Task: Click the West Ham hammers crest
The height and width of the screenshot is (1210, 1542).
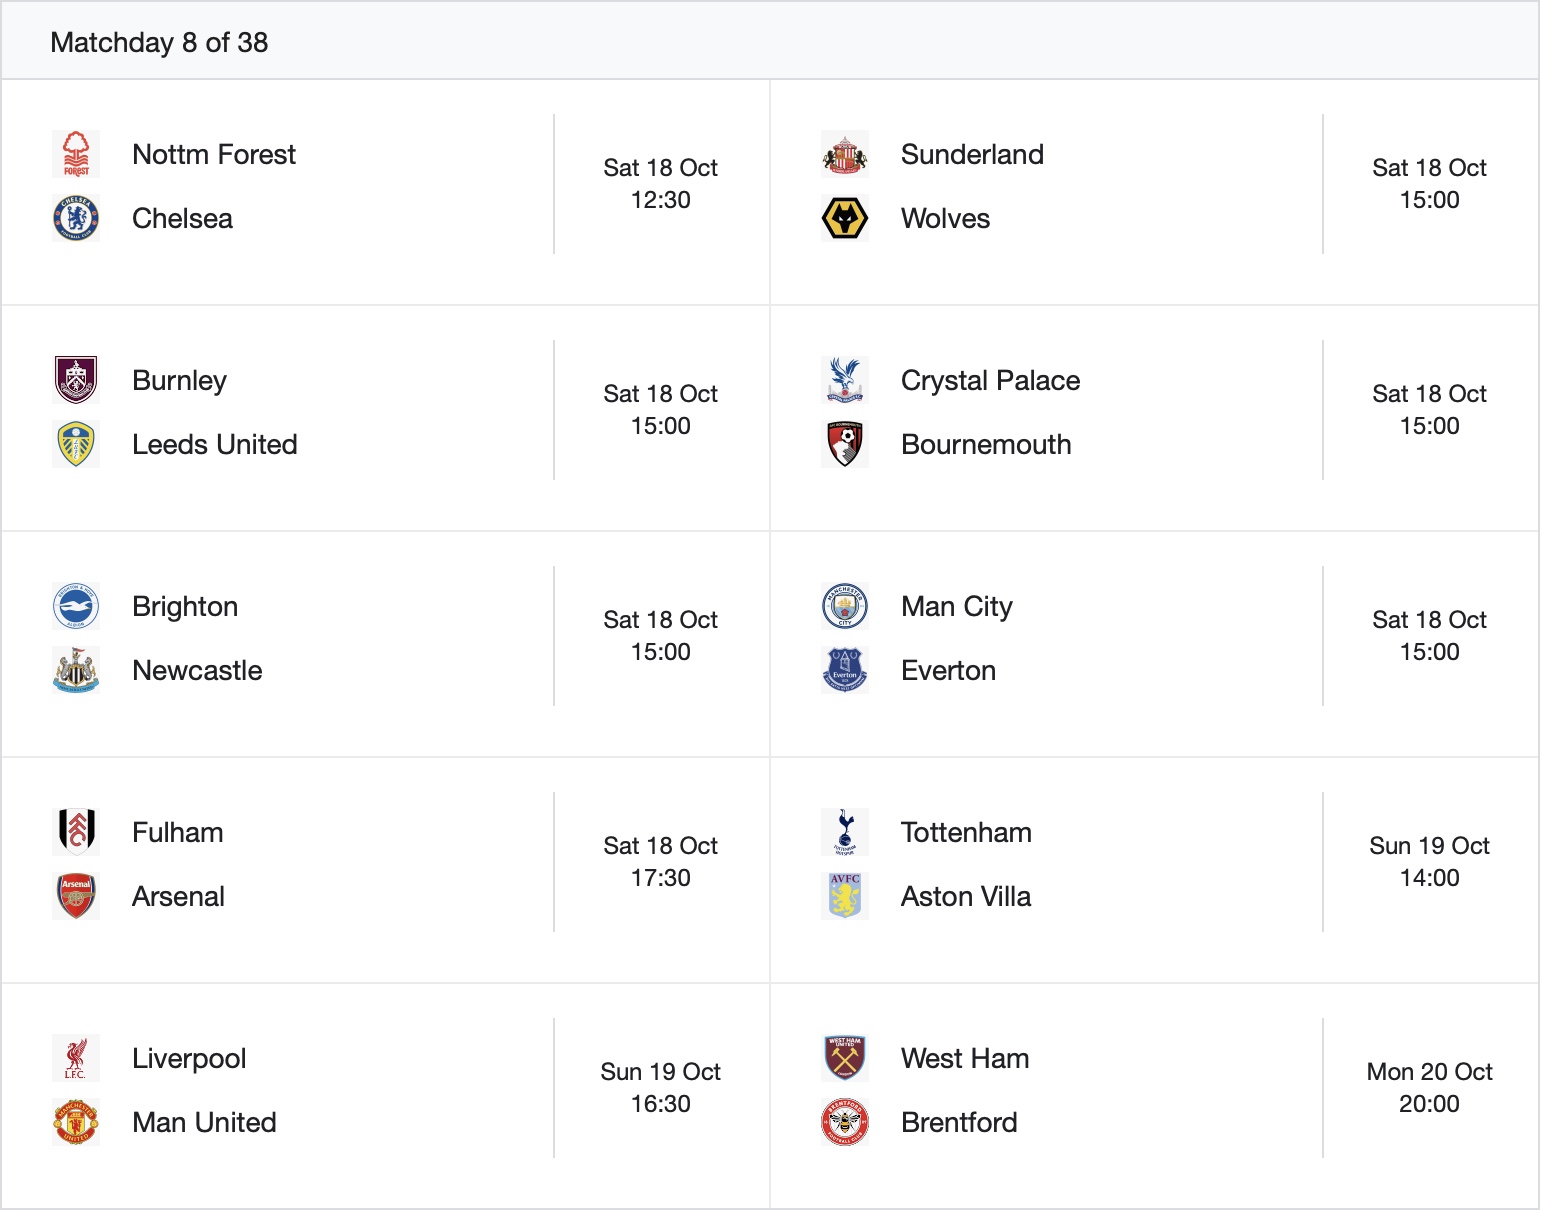Action: (x=845, y=1058)
